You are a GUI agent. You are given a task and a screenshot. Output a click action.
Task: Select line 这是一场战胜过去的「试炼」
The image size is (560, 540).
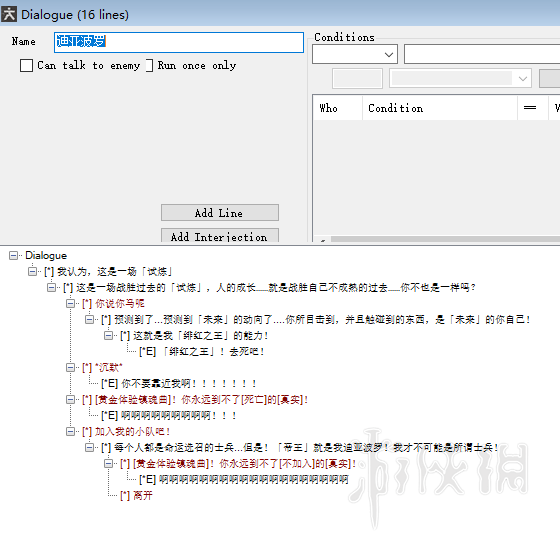coord(269,288)
